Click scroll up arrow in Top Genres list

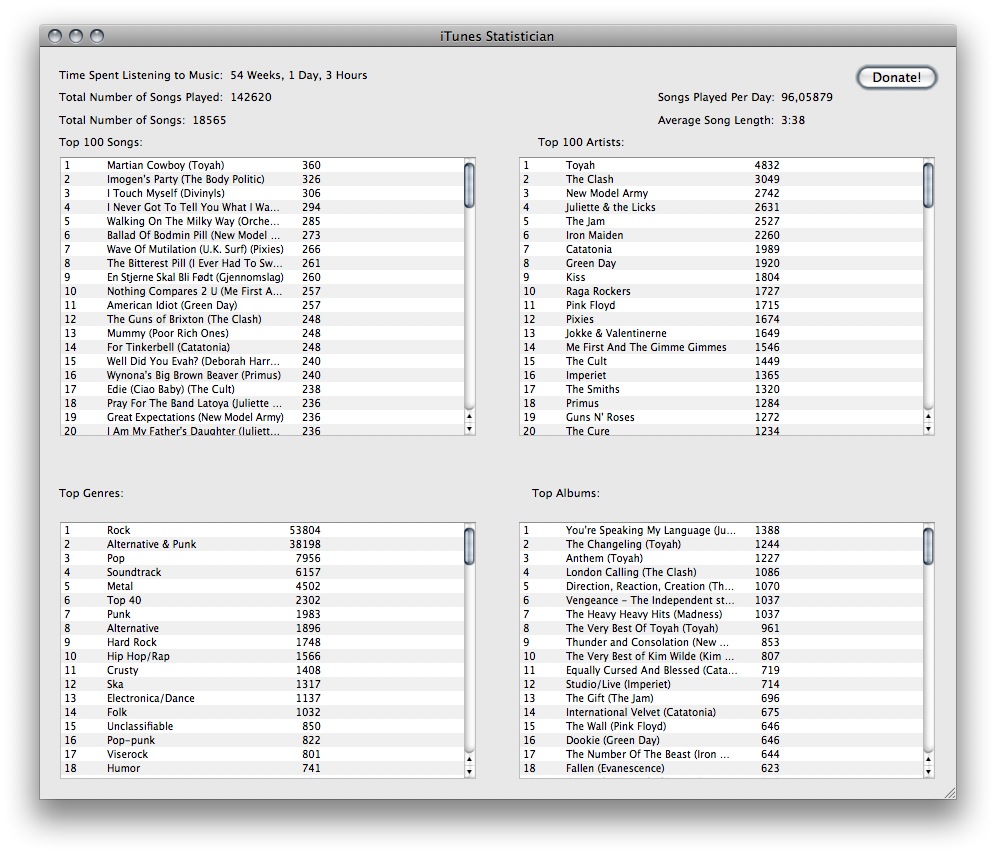pos(469,759)
